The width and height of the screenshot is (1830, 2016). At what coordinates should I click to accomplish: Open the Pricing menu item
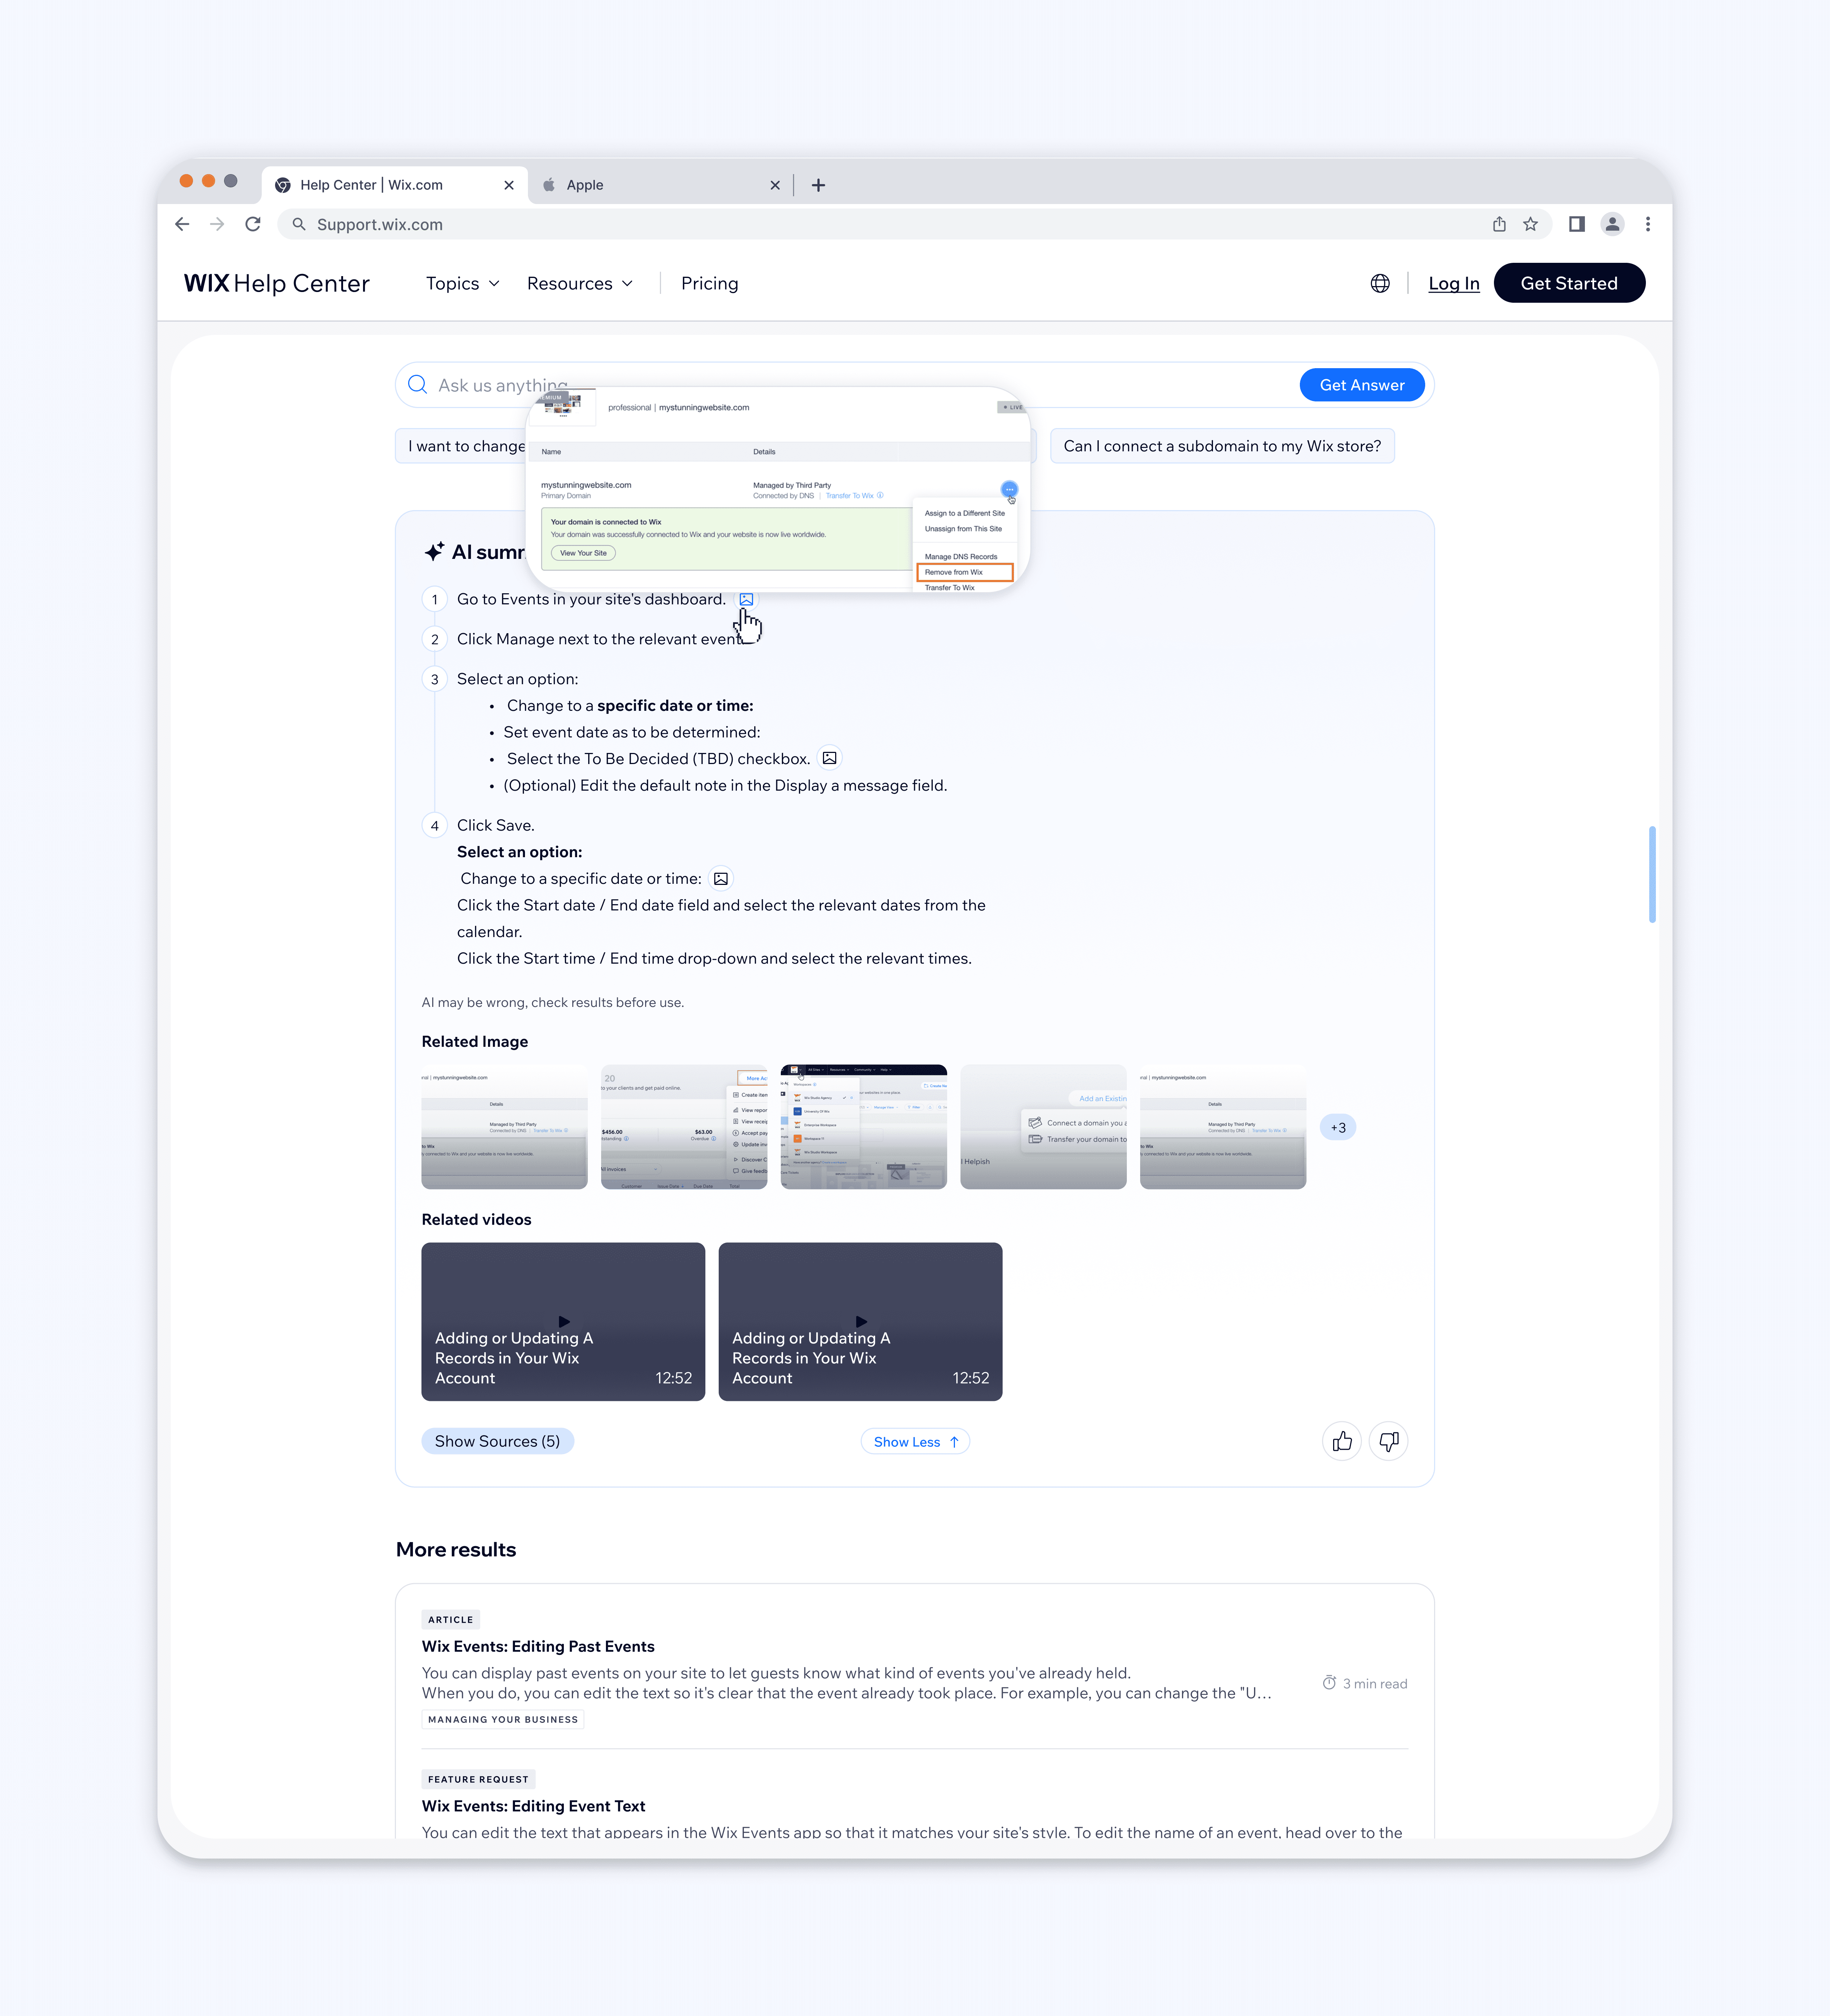[x=709, y=284]
